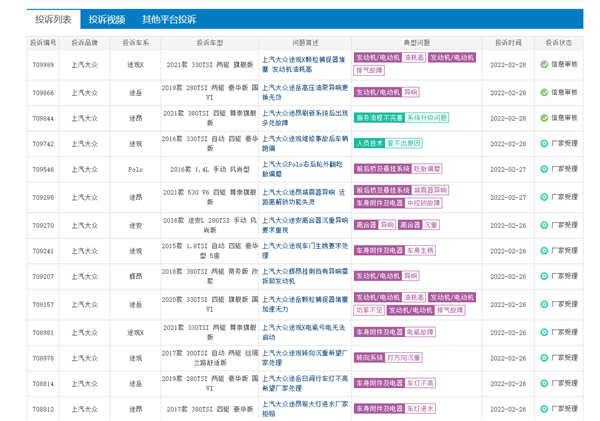Click the 辉昂 car series cell
This screenshot has height=421, width=600.
135,276
